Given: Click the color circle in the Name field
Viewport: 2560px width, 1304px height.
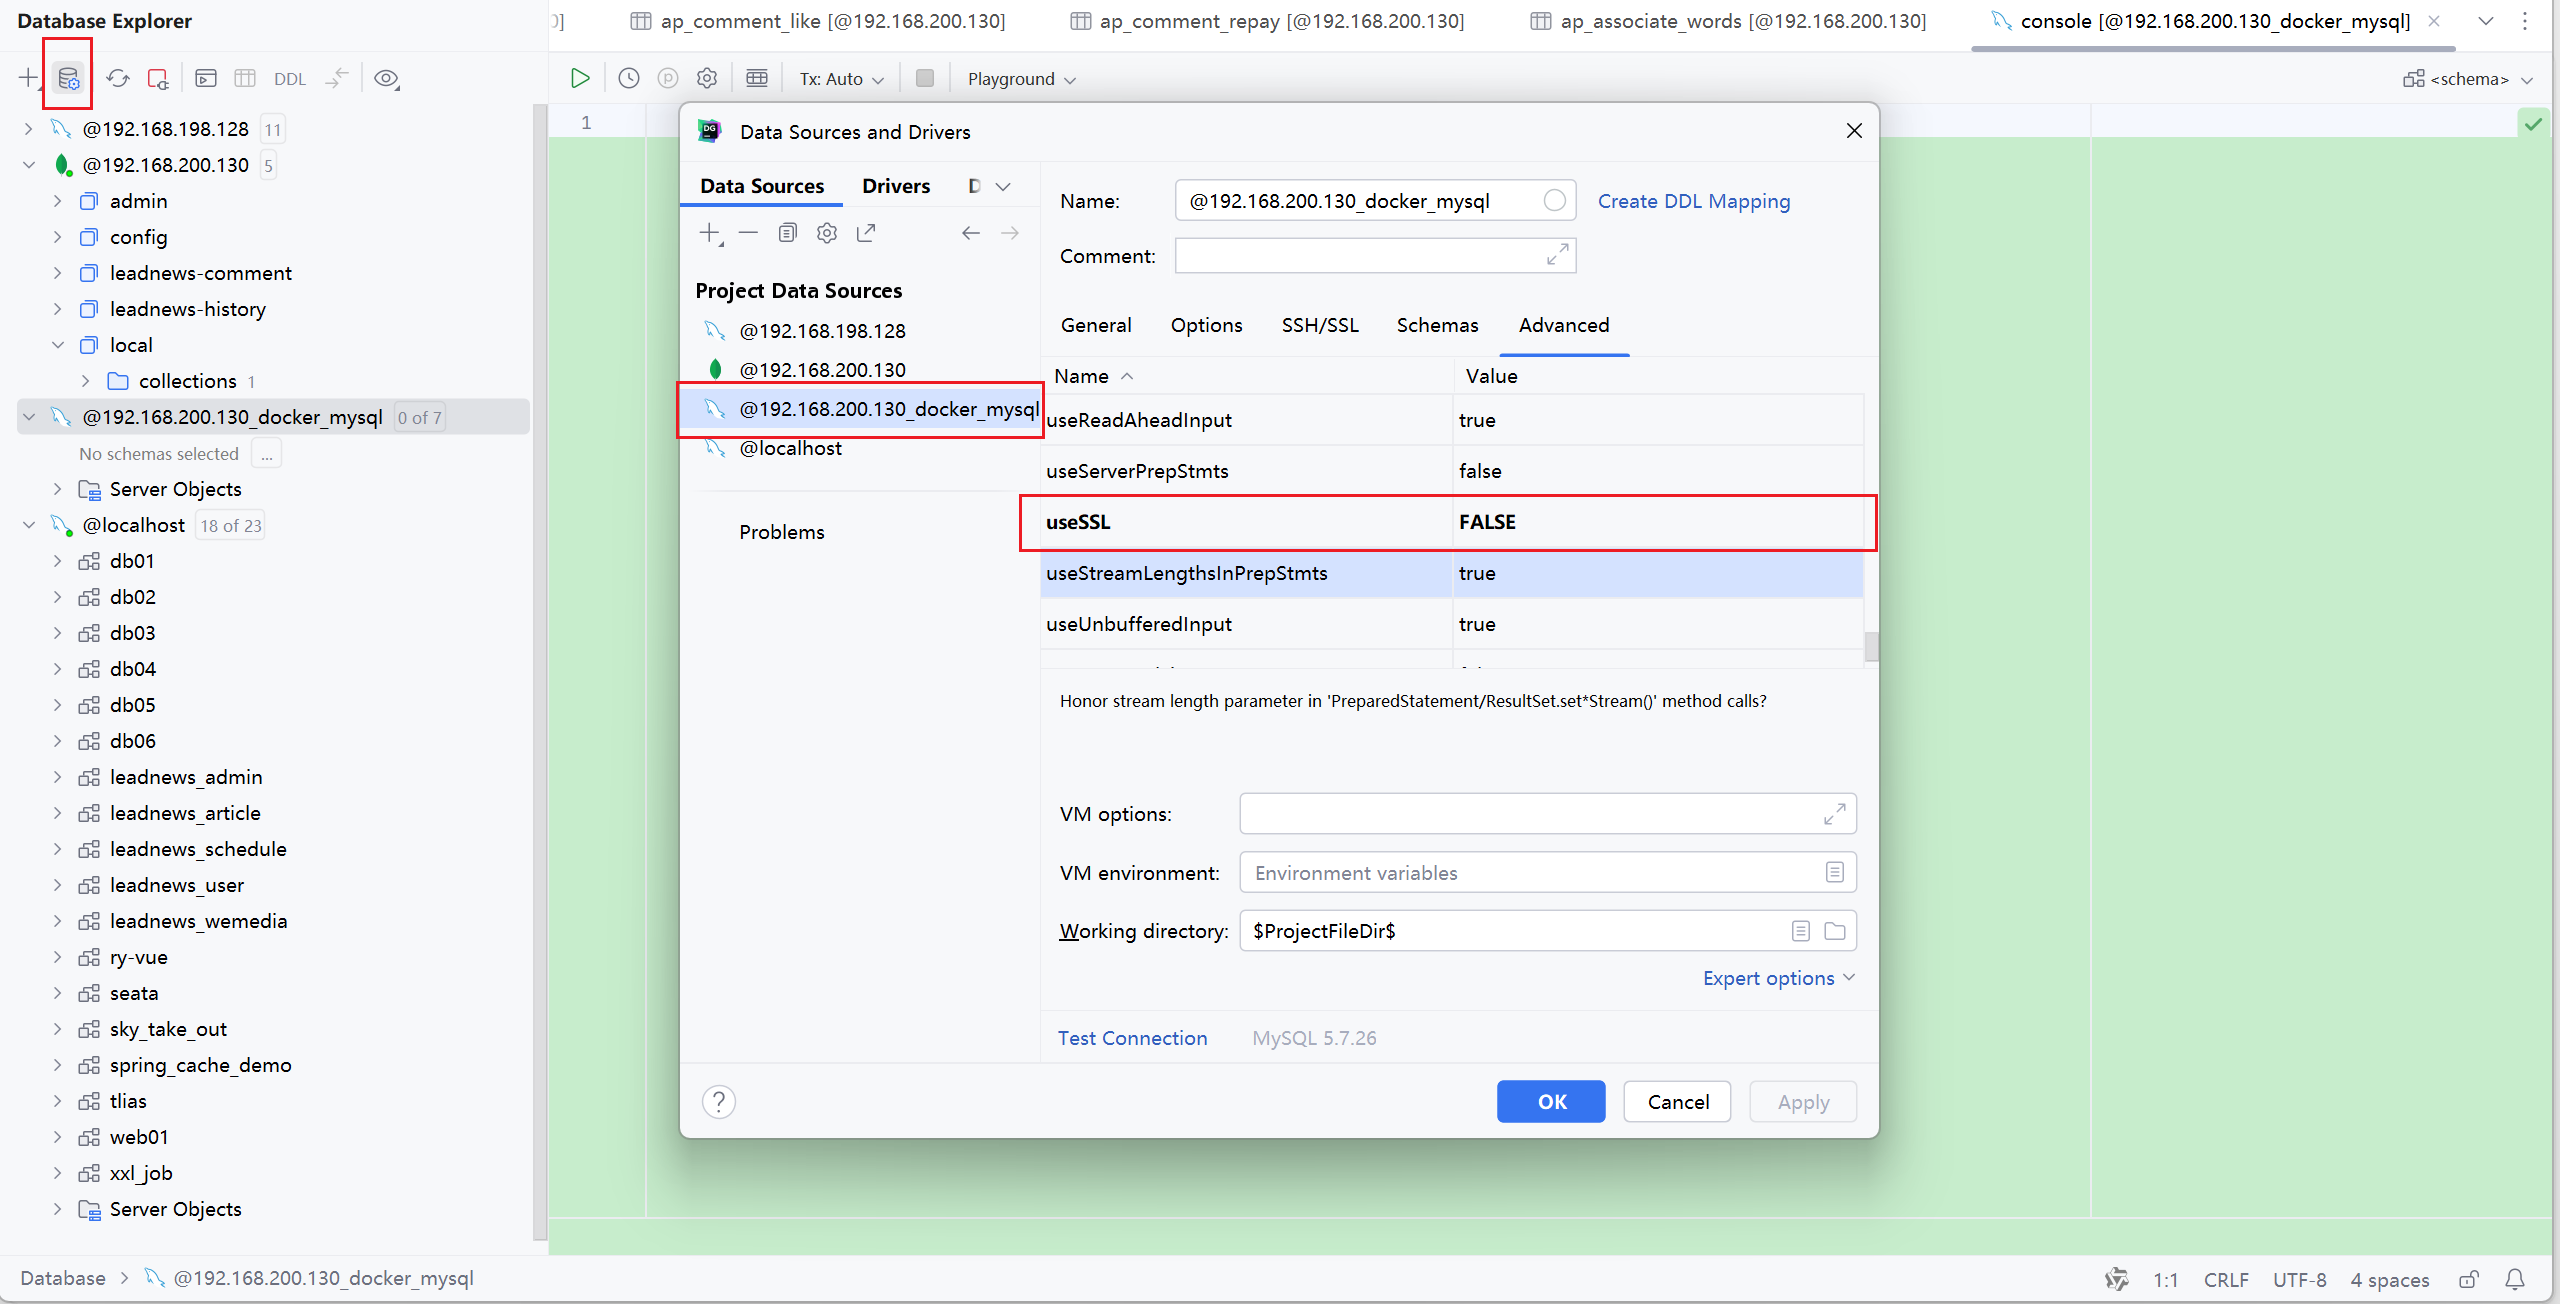Looking at the screenshot, I should (1554, 201).
